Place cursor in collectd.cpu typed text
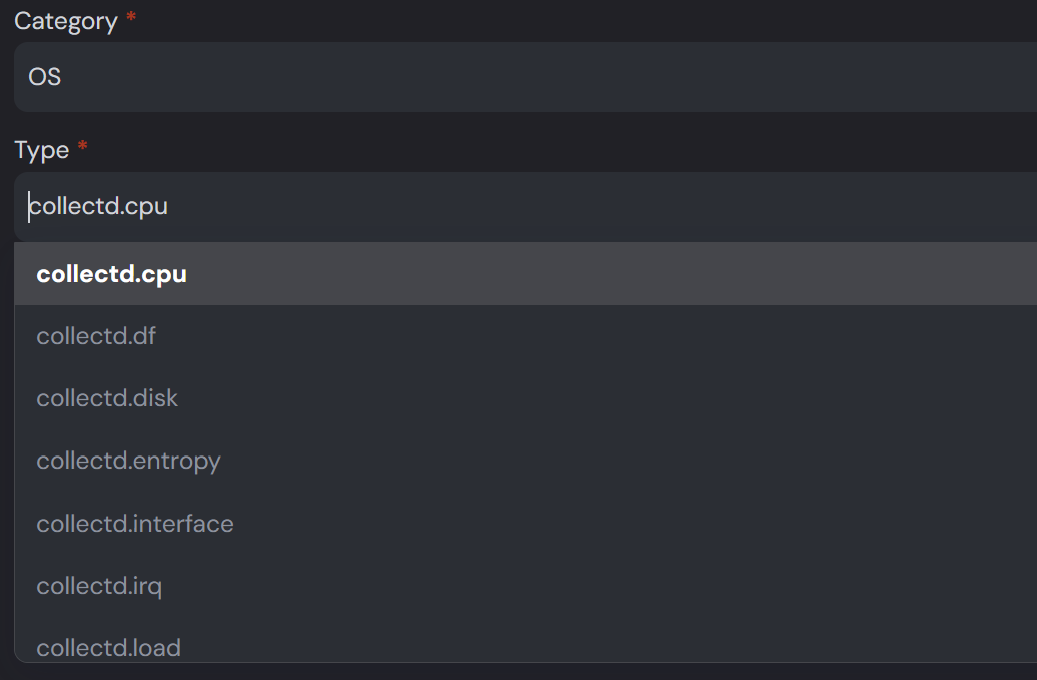Image resolution: width=1037 pixels, height=680 pixels. (x=99, y=206)
